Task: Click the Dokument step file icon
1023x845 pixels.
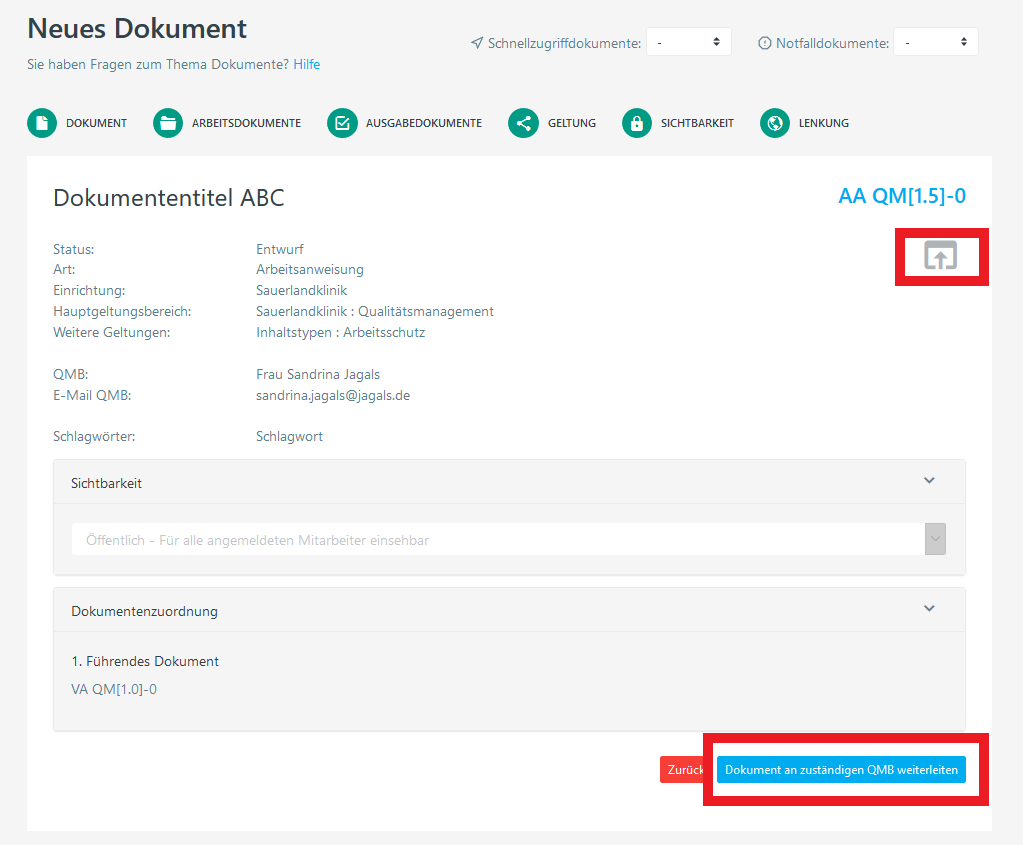Action: coord(42,123)
